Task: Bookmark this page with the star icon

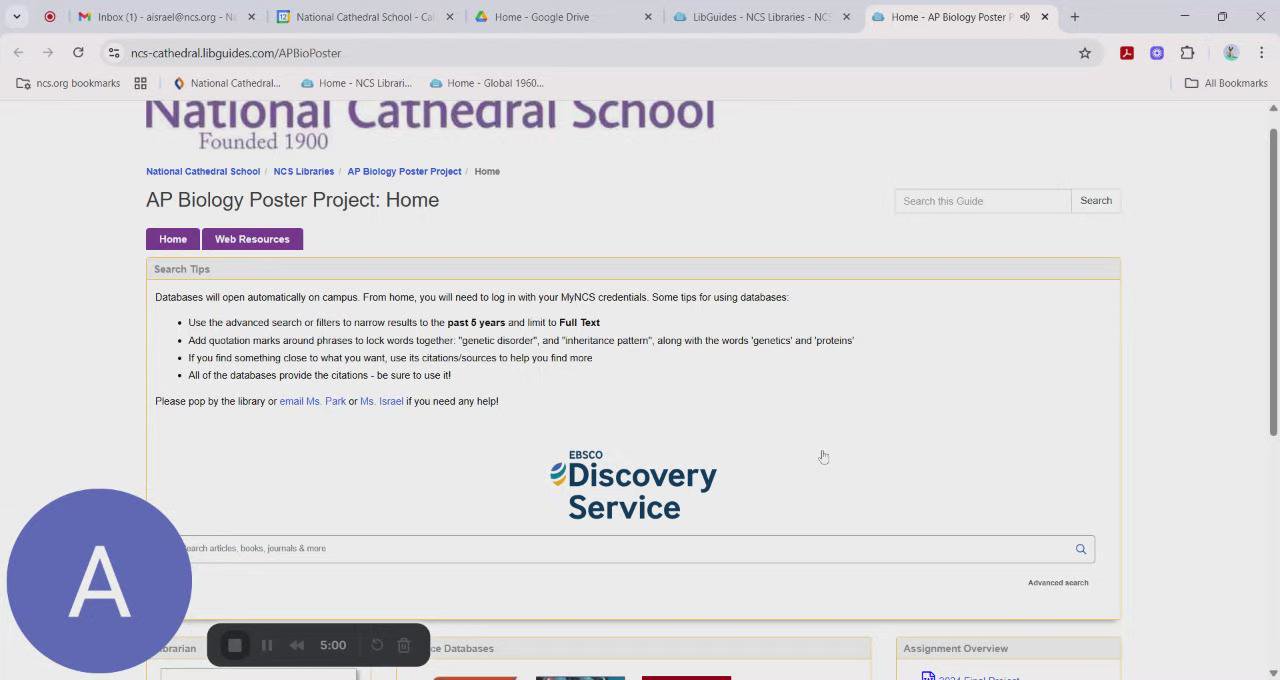Action: [x=1085, y=53]
